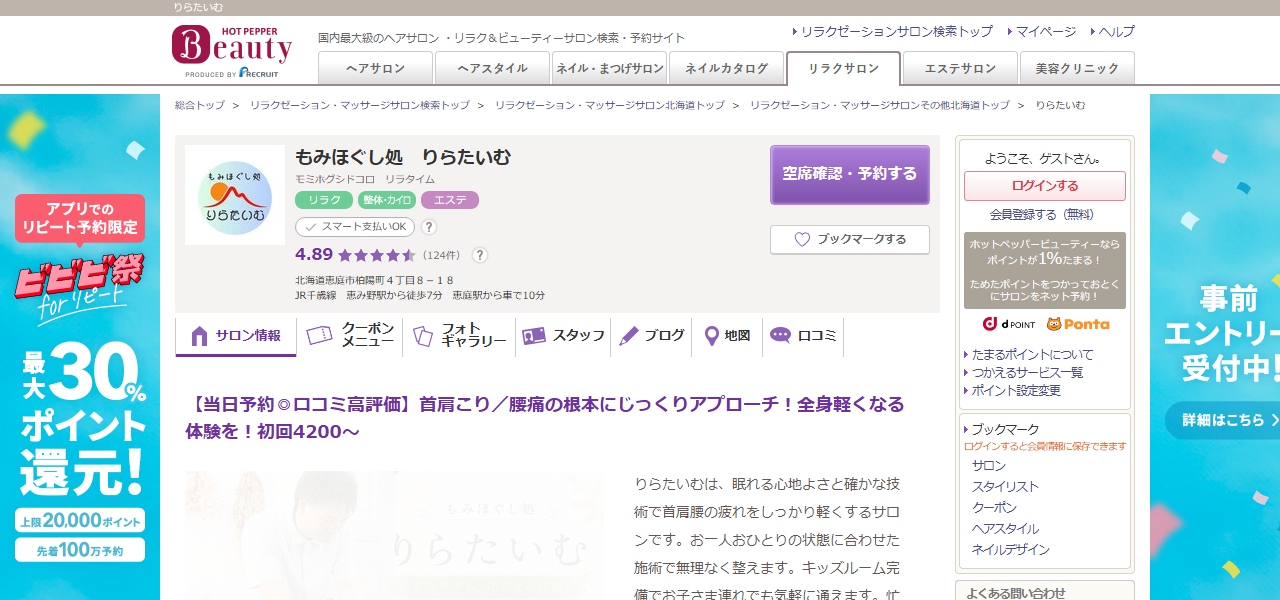Viewport: 1280px width, 600px height.
Task: Click the Ponta logo
Action: pyautogui.click(x=1078, y=324)
